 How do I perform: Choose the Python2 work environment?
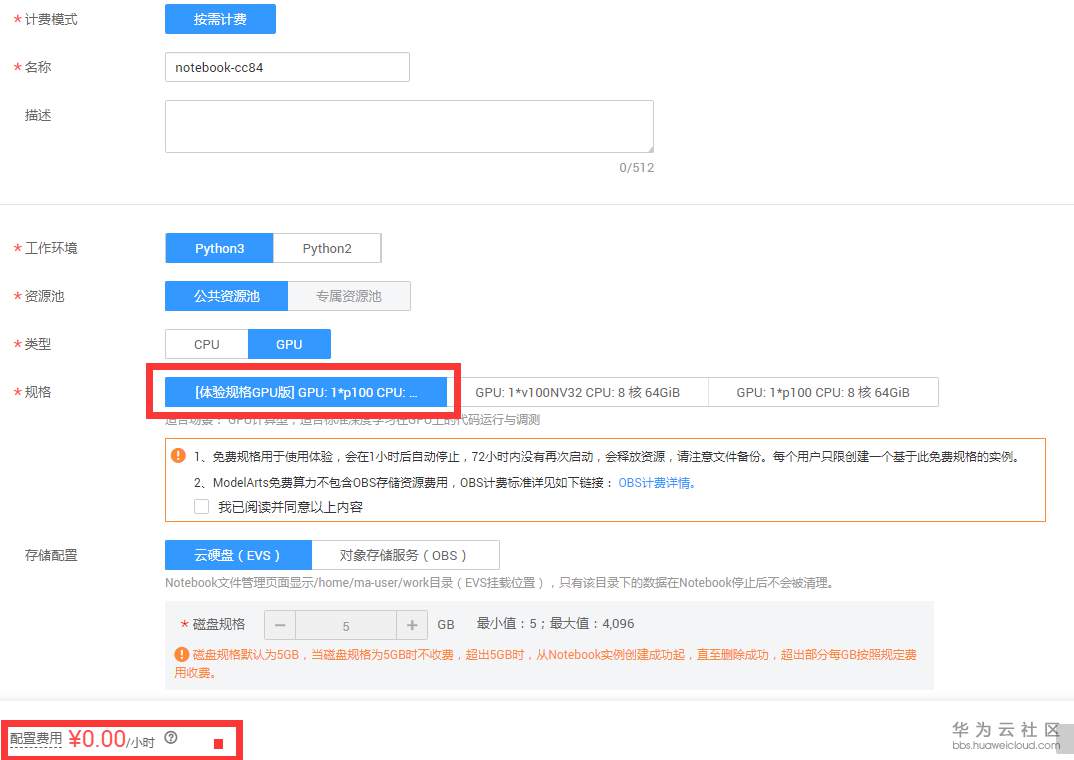(x=327, y=249)
